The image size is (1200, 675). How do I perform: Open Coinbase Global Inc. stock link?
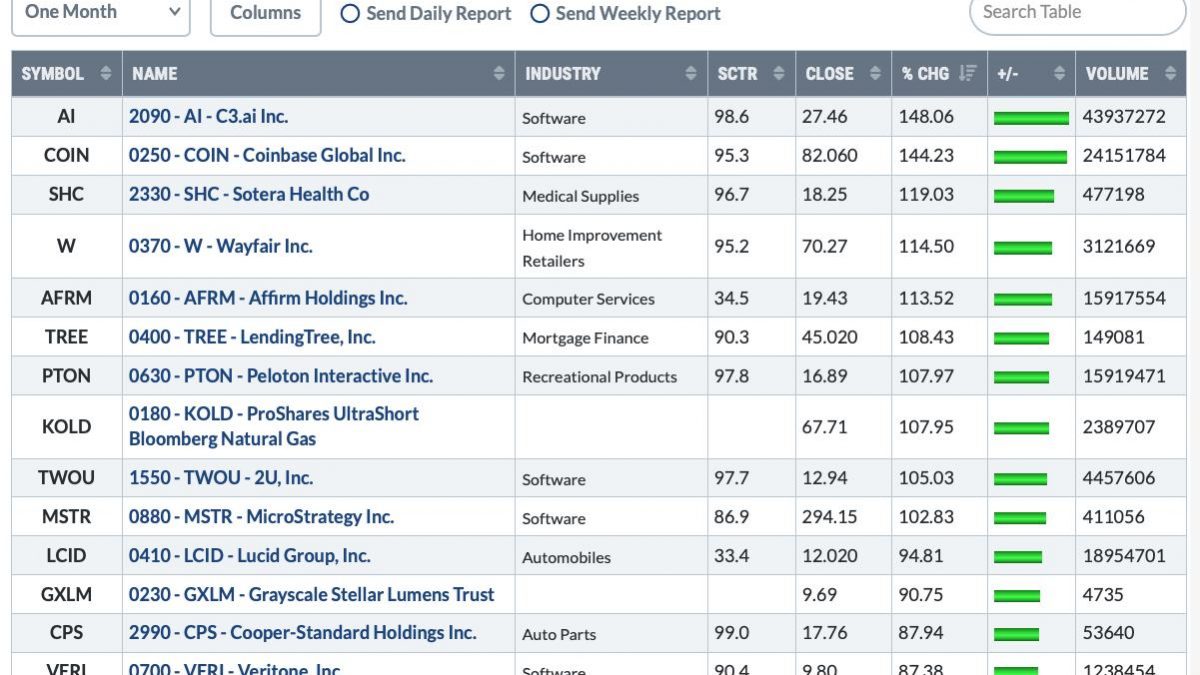pos(267,155)
